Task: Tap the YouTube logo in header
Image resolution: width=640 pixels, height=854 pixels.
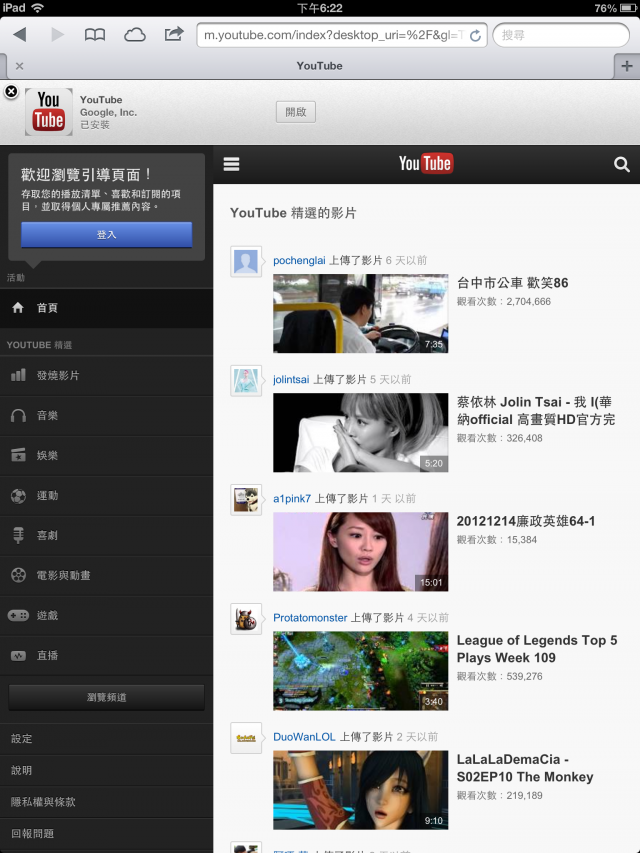Action: point(426,163)
